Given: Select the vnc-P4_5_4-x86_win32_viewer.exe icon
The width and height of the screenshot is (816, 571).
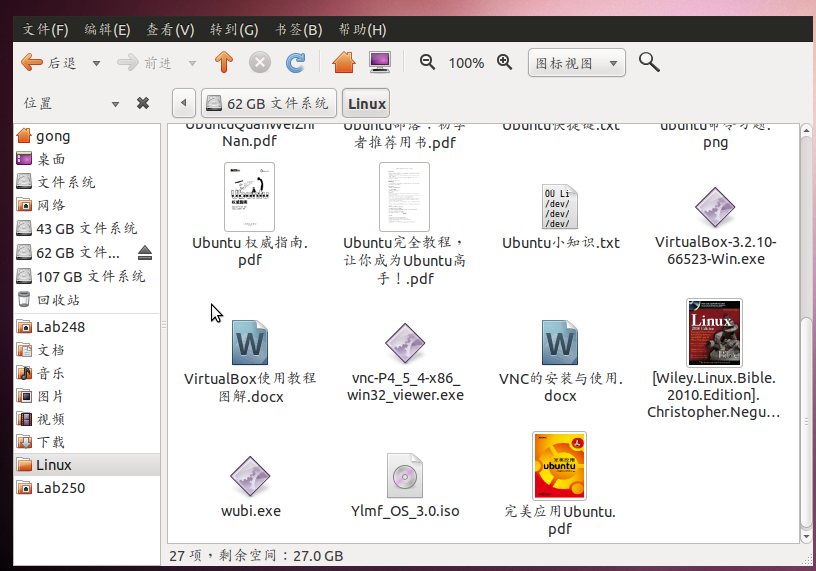Looking at the screenshot, I should [405, 343].
